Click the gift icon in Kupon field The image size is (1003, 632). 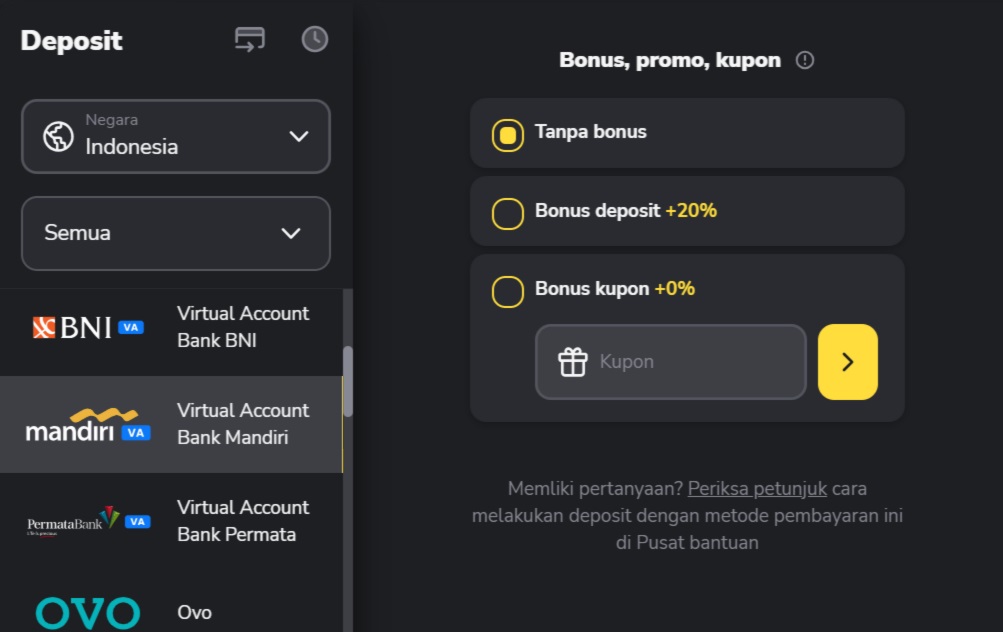(x=572, y=362)
